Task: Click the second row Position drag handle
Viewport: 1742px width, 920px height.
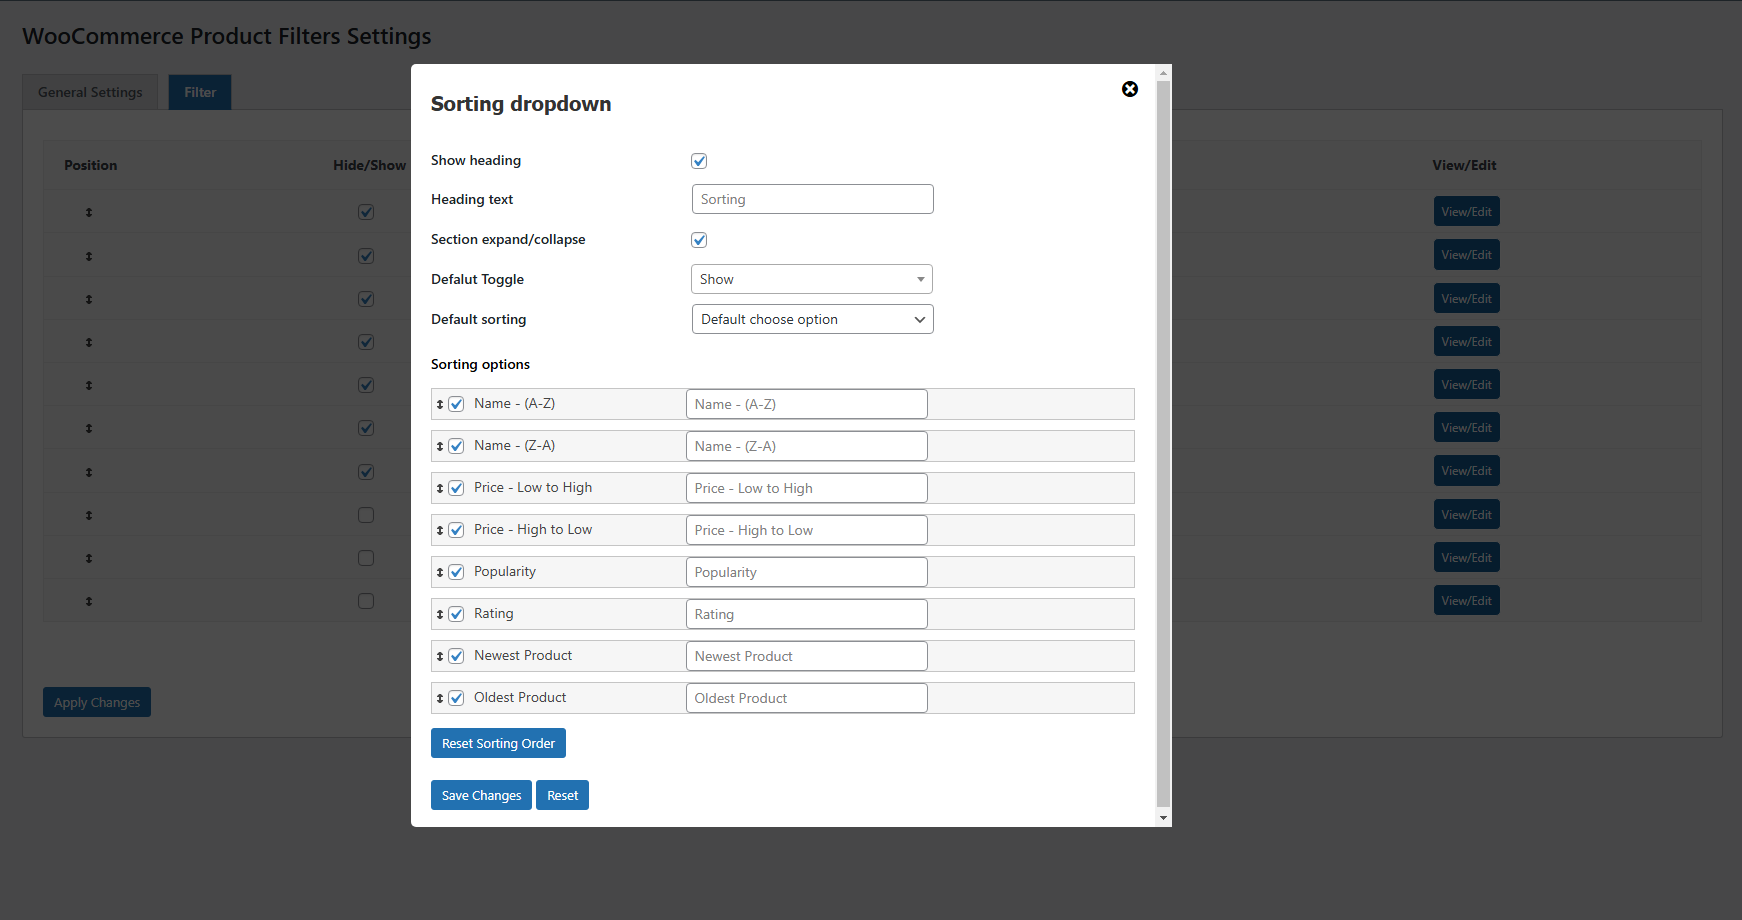Action: tap(89, 256)
